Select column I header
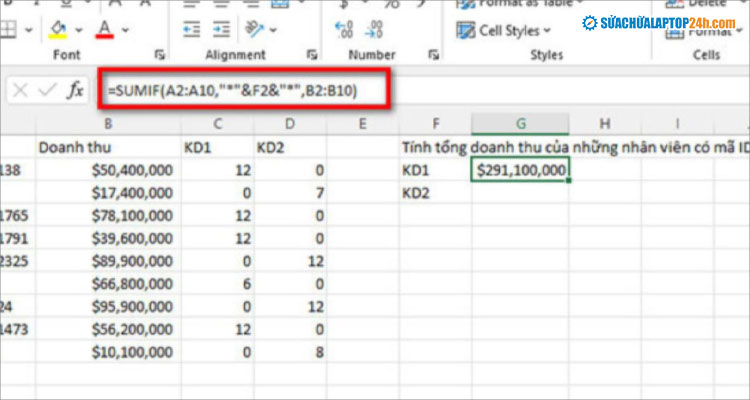 click(x=677, y=124)
